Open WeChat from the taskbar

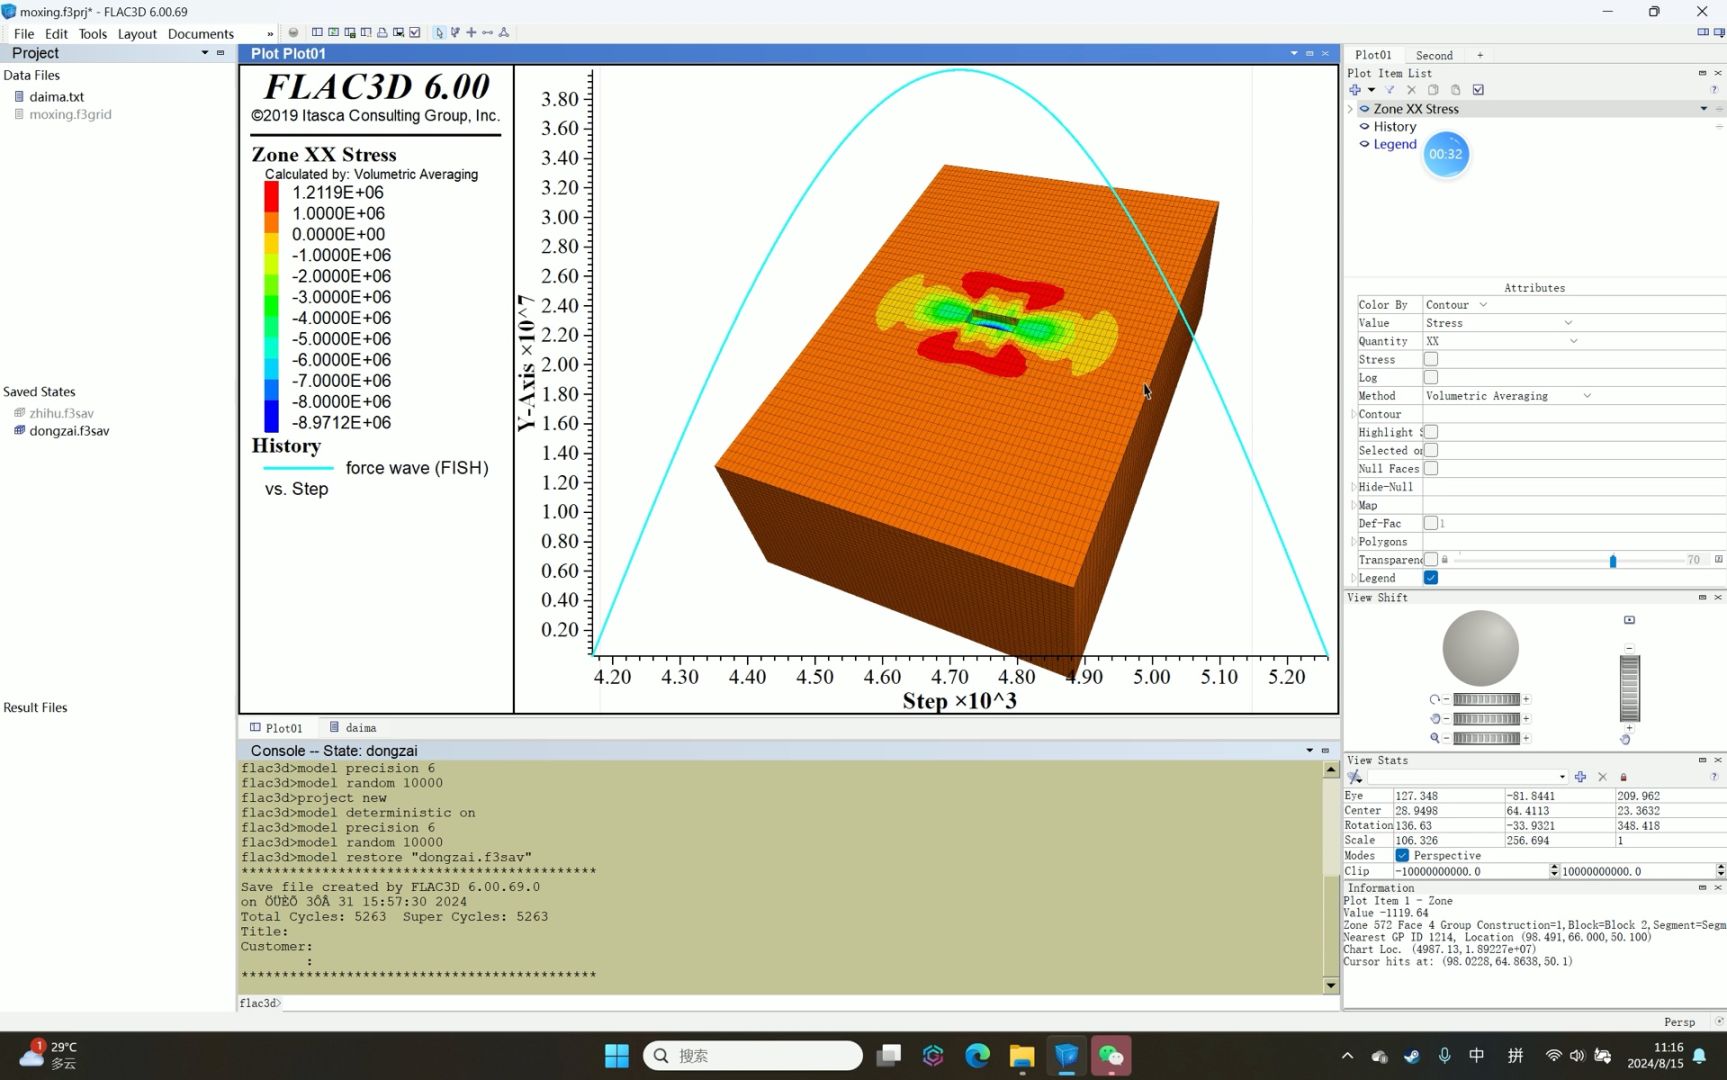tap(1111, 1056)
